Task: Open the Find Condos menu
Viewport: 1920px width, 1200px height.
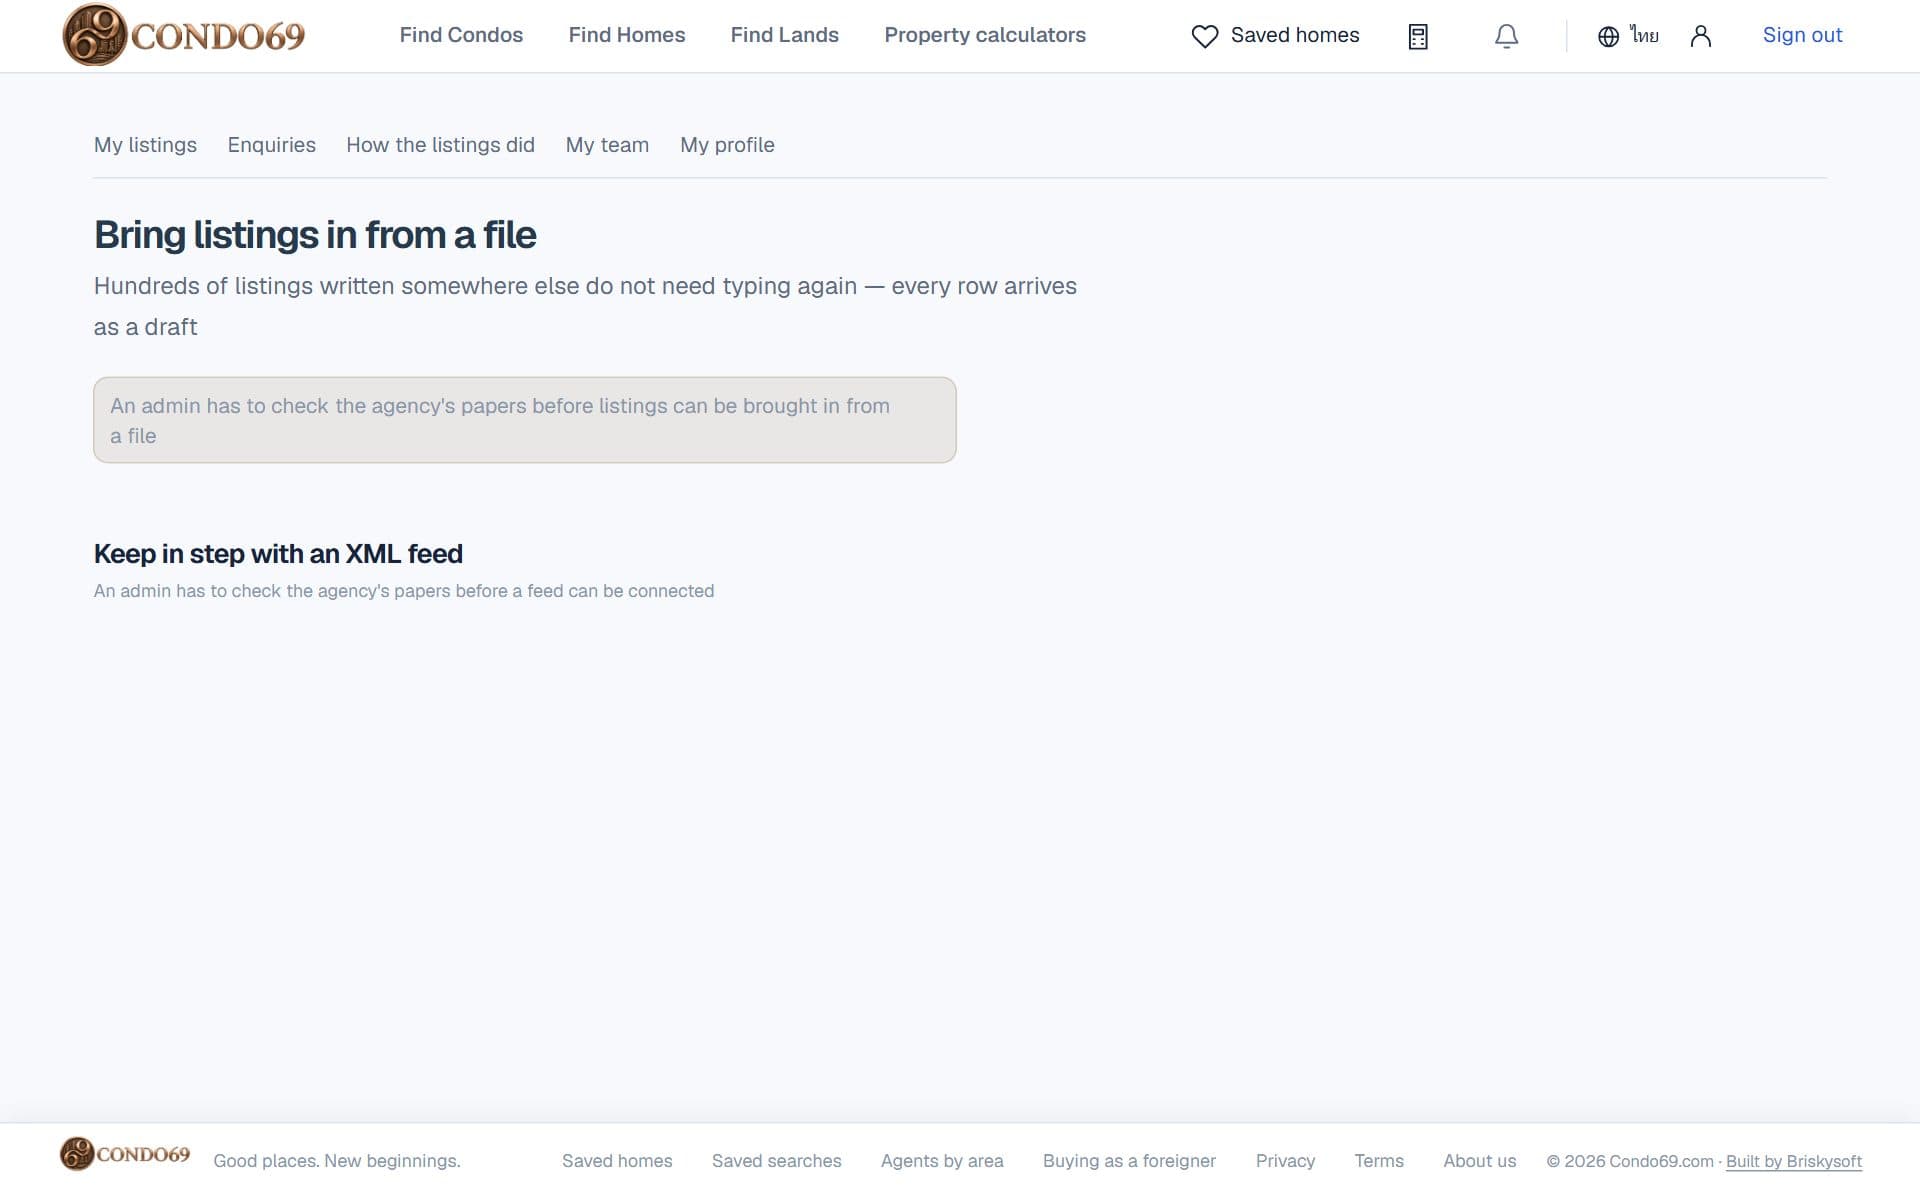Action: 461,35
